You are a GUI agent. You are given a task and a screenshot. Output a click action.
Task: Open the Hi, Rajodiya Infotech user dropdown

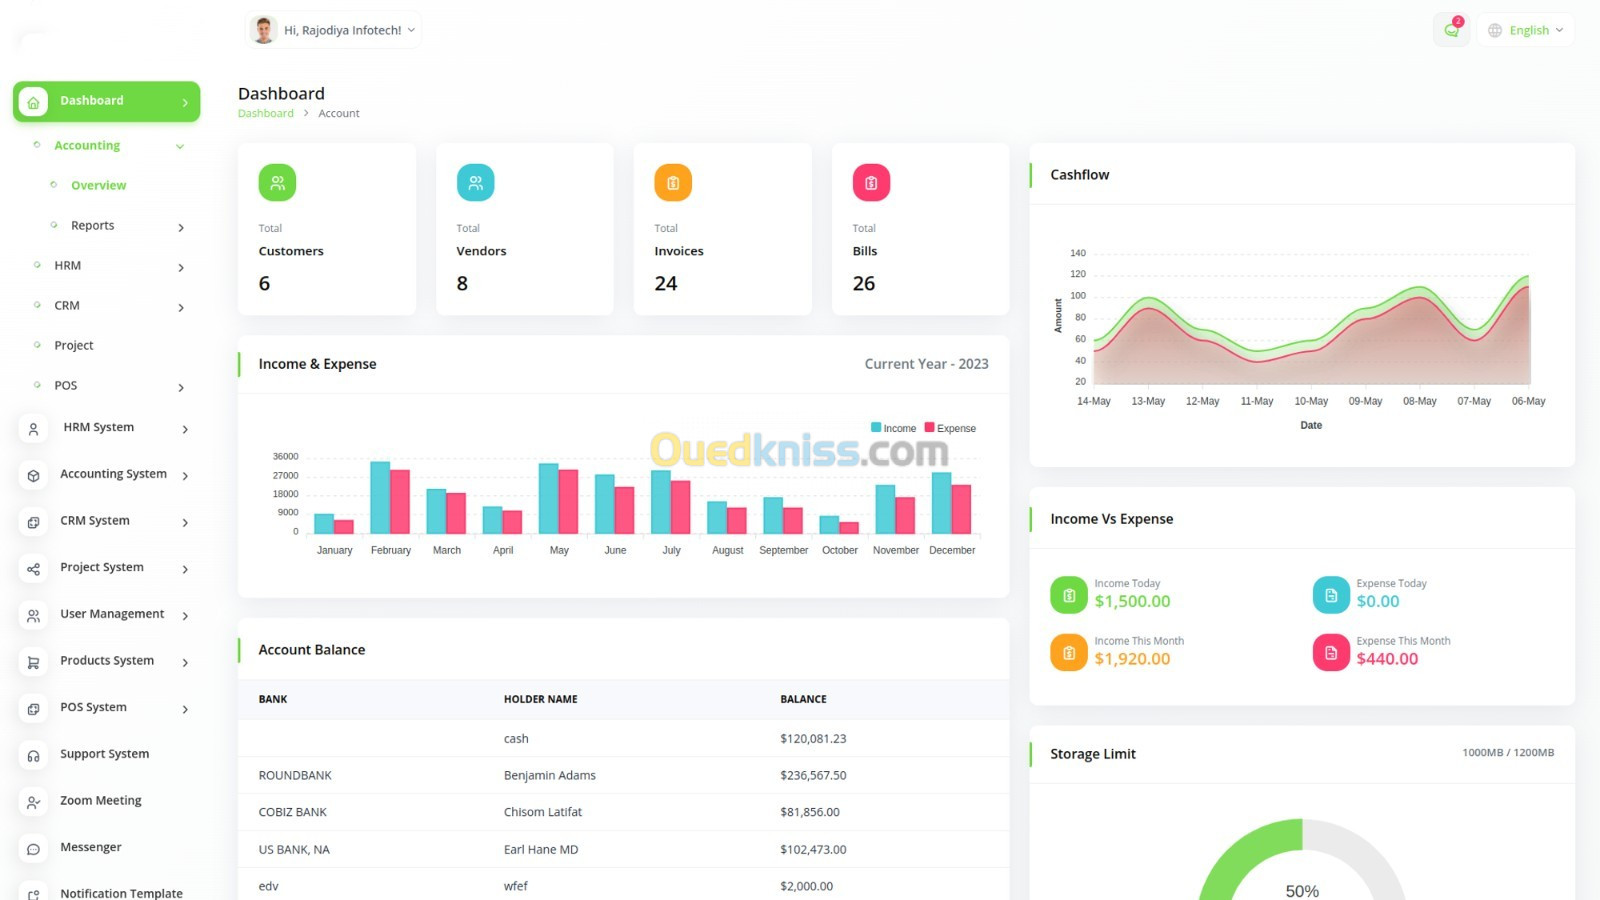pyautogui.click(x=334, y=30)
